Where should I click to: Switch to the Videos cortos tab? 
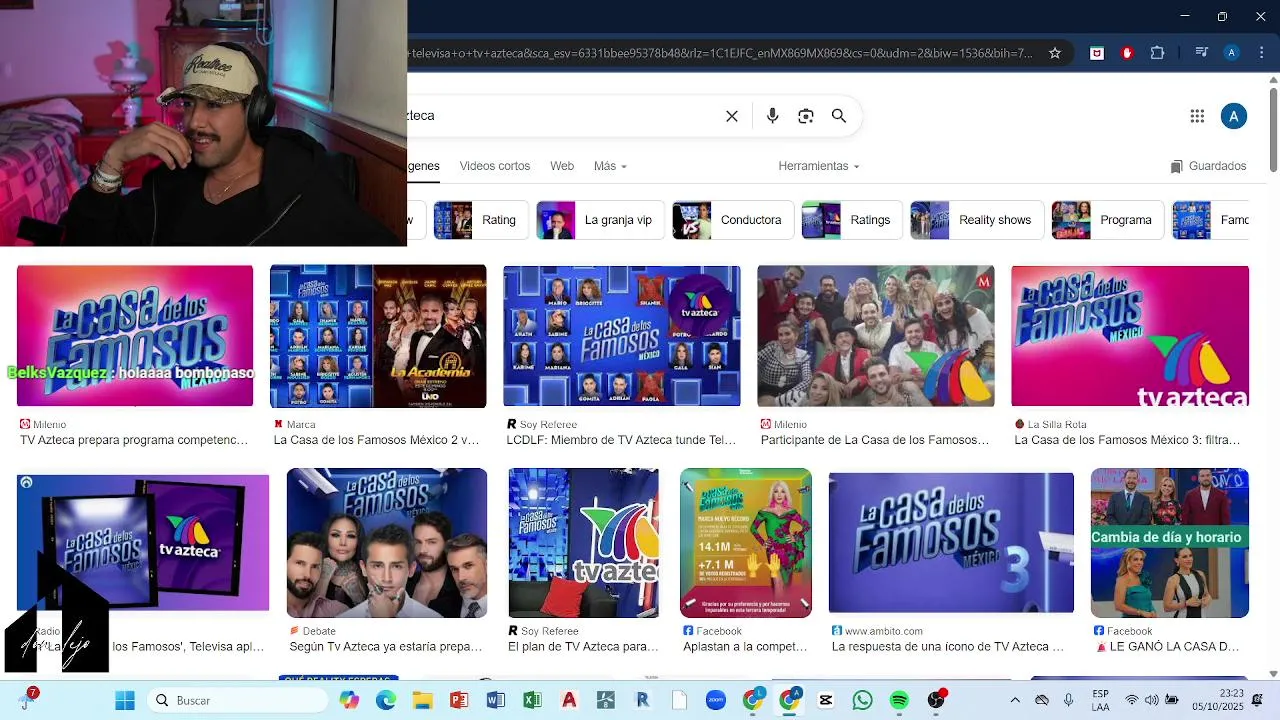point(495,166)
